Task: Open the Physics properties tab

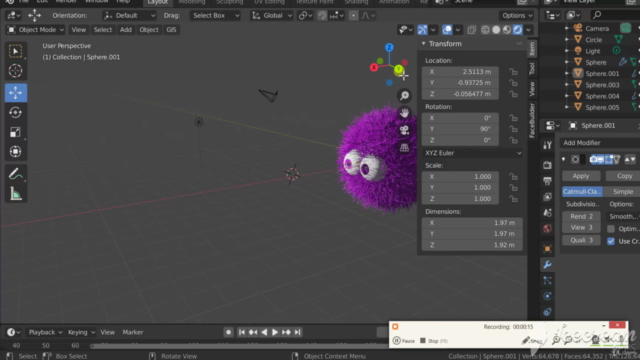Action: [x=547, y=296]
